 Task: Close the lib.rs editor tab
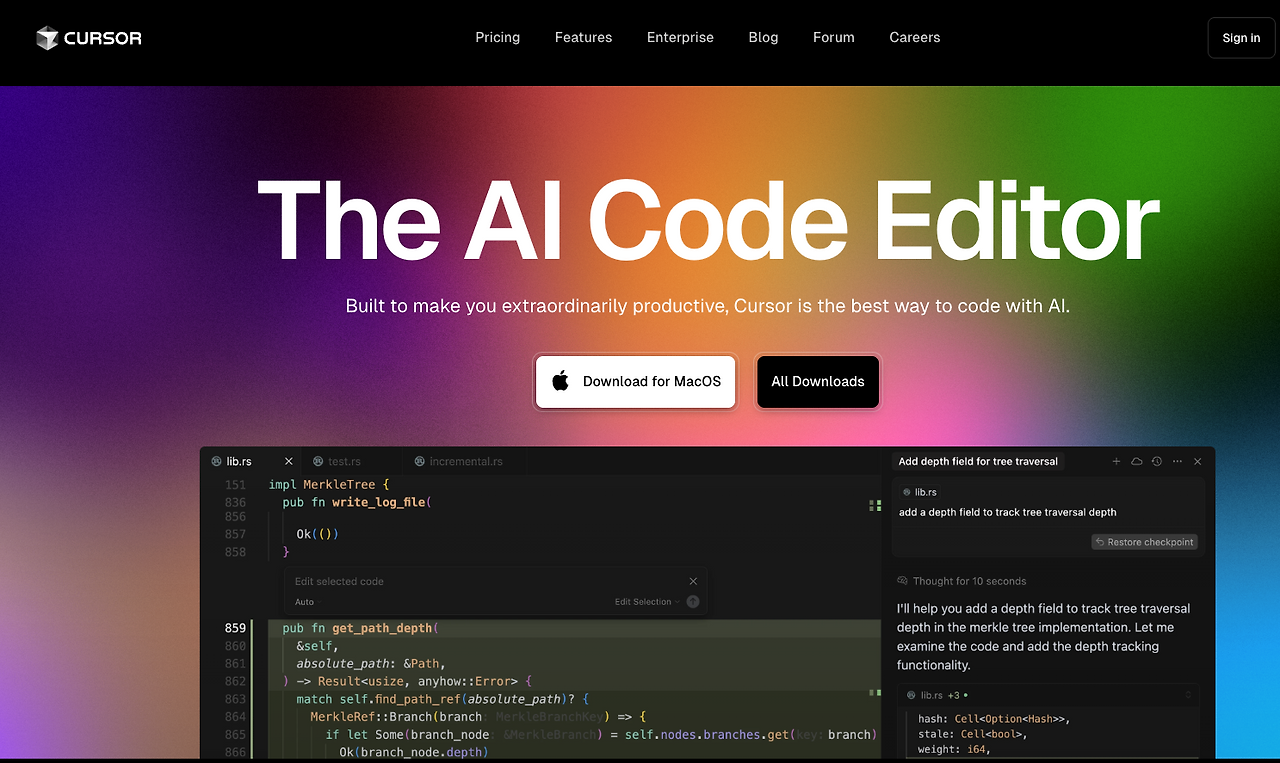289,461
